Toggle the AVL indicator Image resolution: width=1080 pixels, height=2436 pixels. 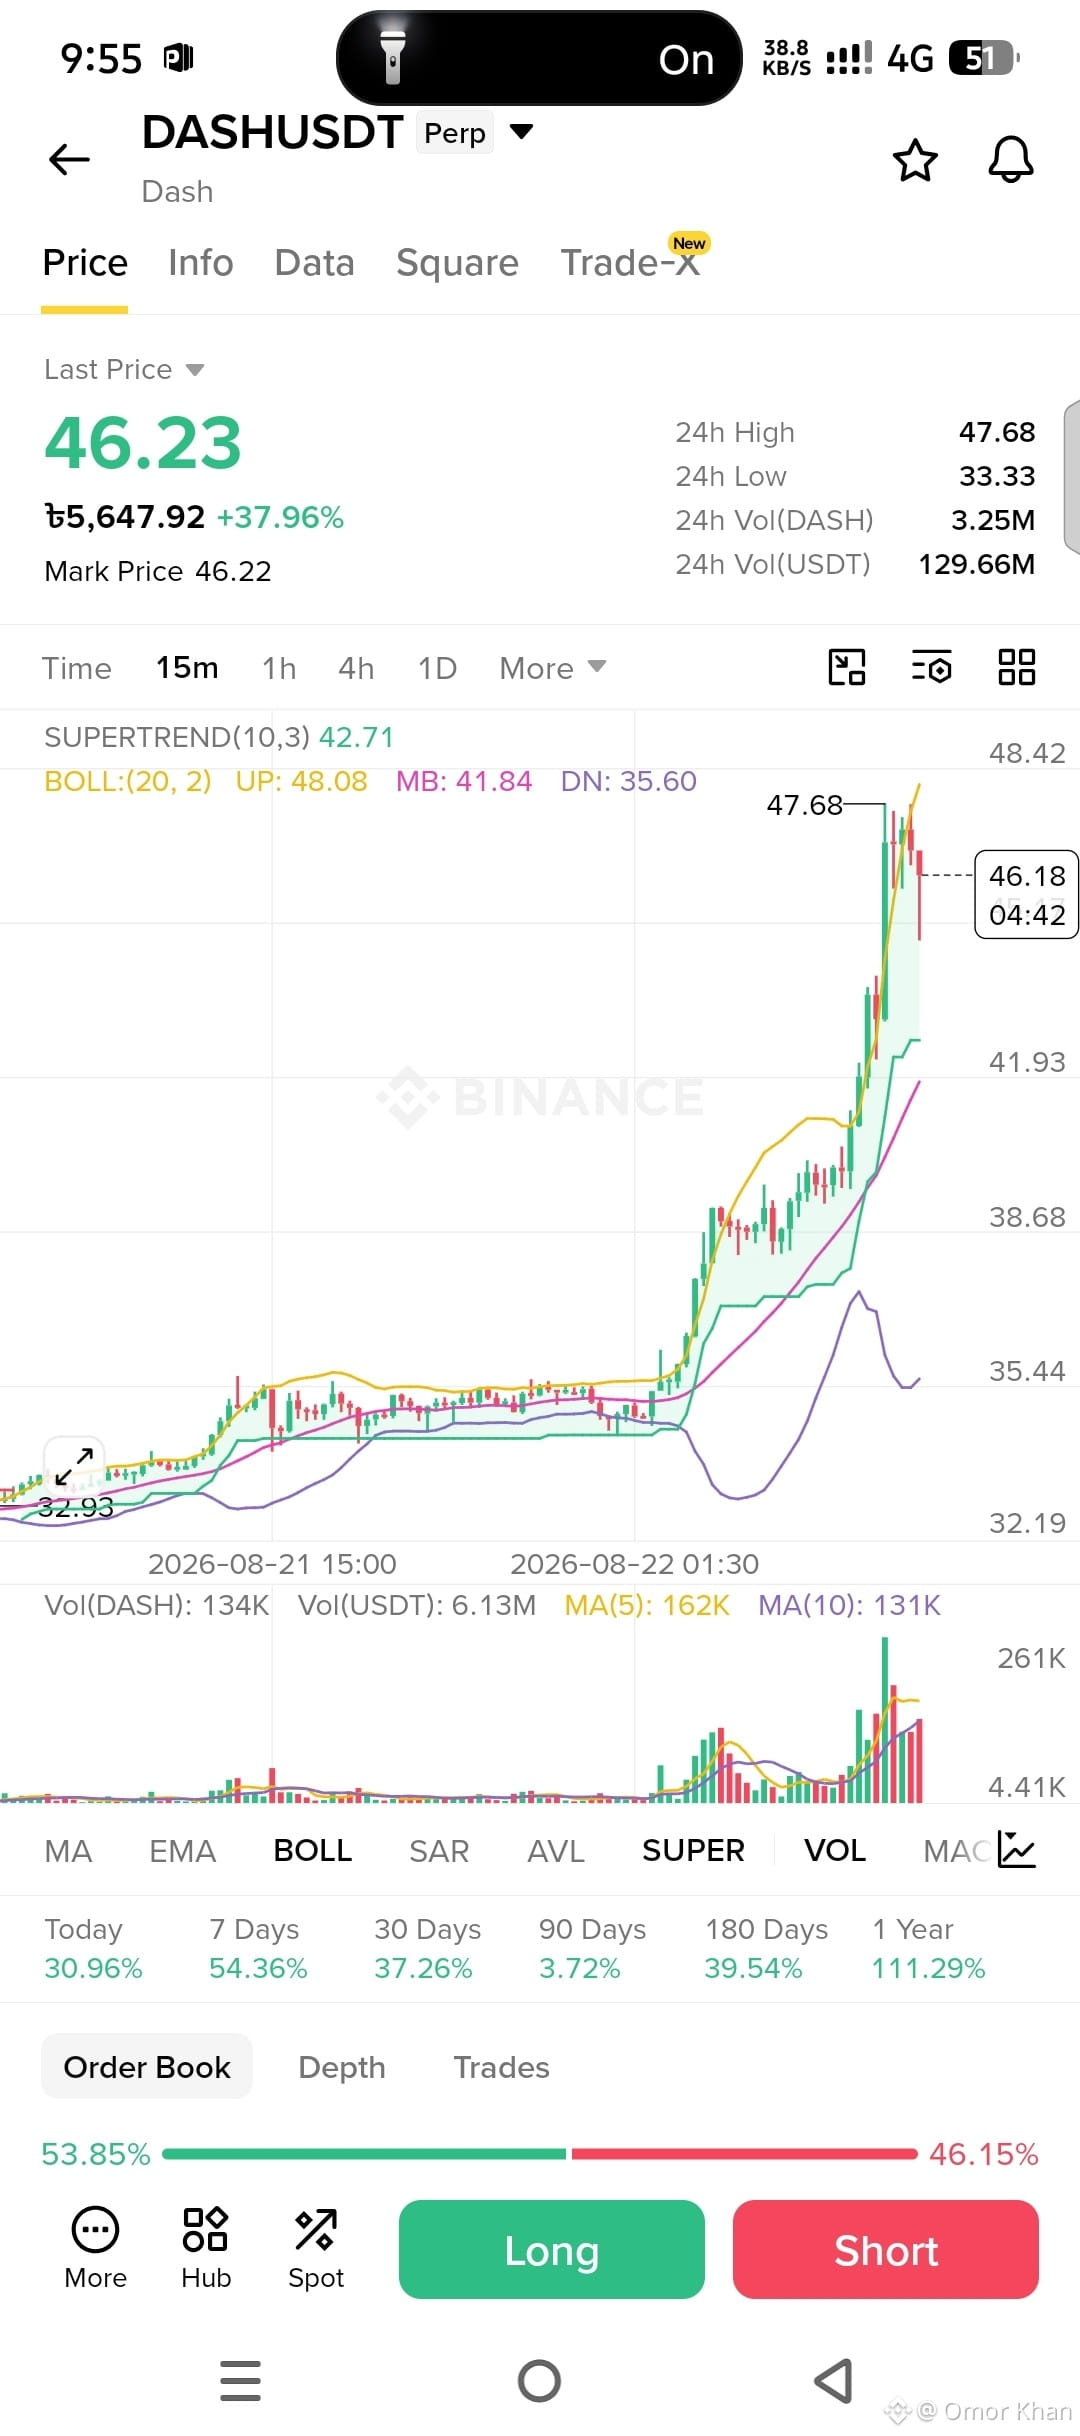tap(556, 1851)
